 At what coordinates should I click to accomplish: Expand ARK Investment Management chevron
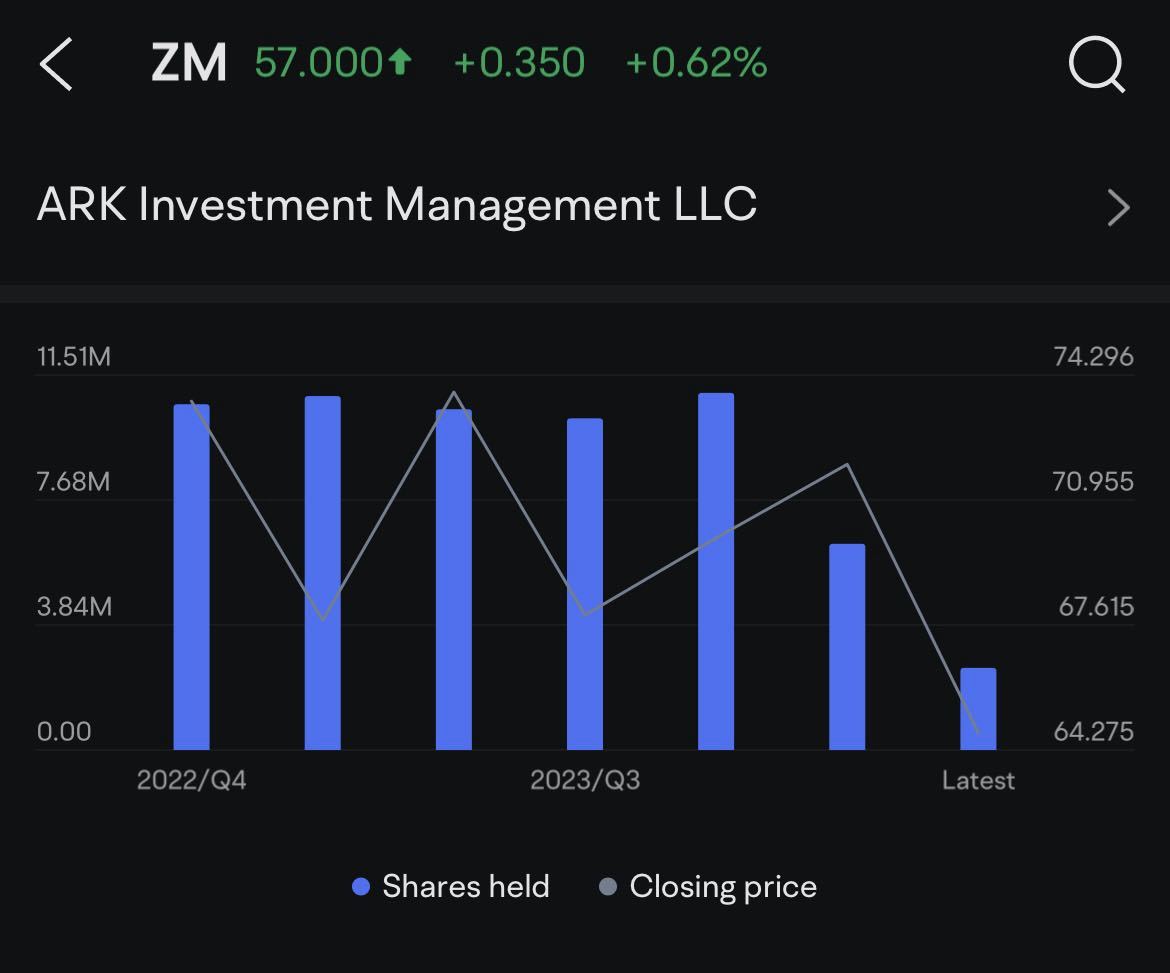pyautogui.click(x=1118, y=207)
